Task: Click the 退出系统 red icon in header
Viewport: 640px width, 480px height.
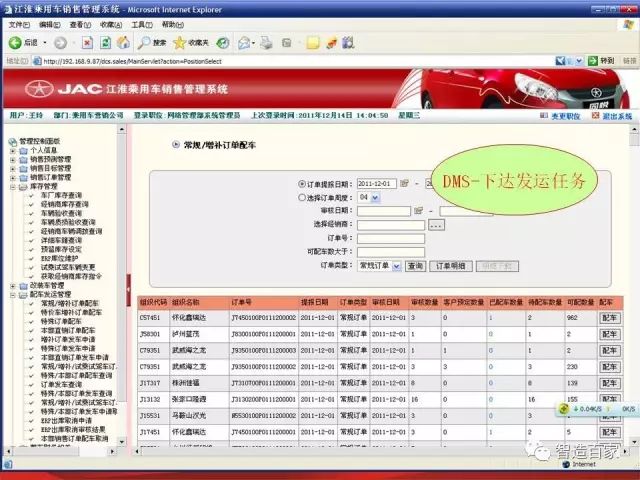Action: (596, 116)
